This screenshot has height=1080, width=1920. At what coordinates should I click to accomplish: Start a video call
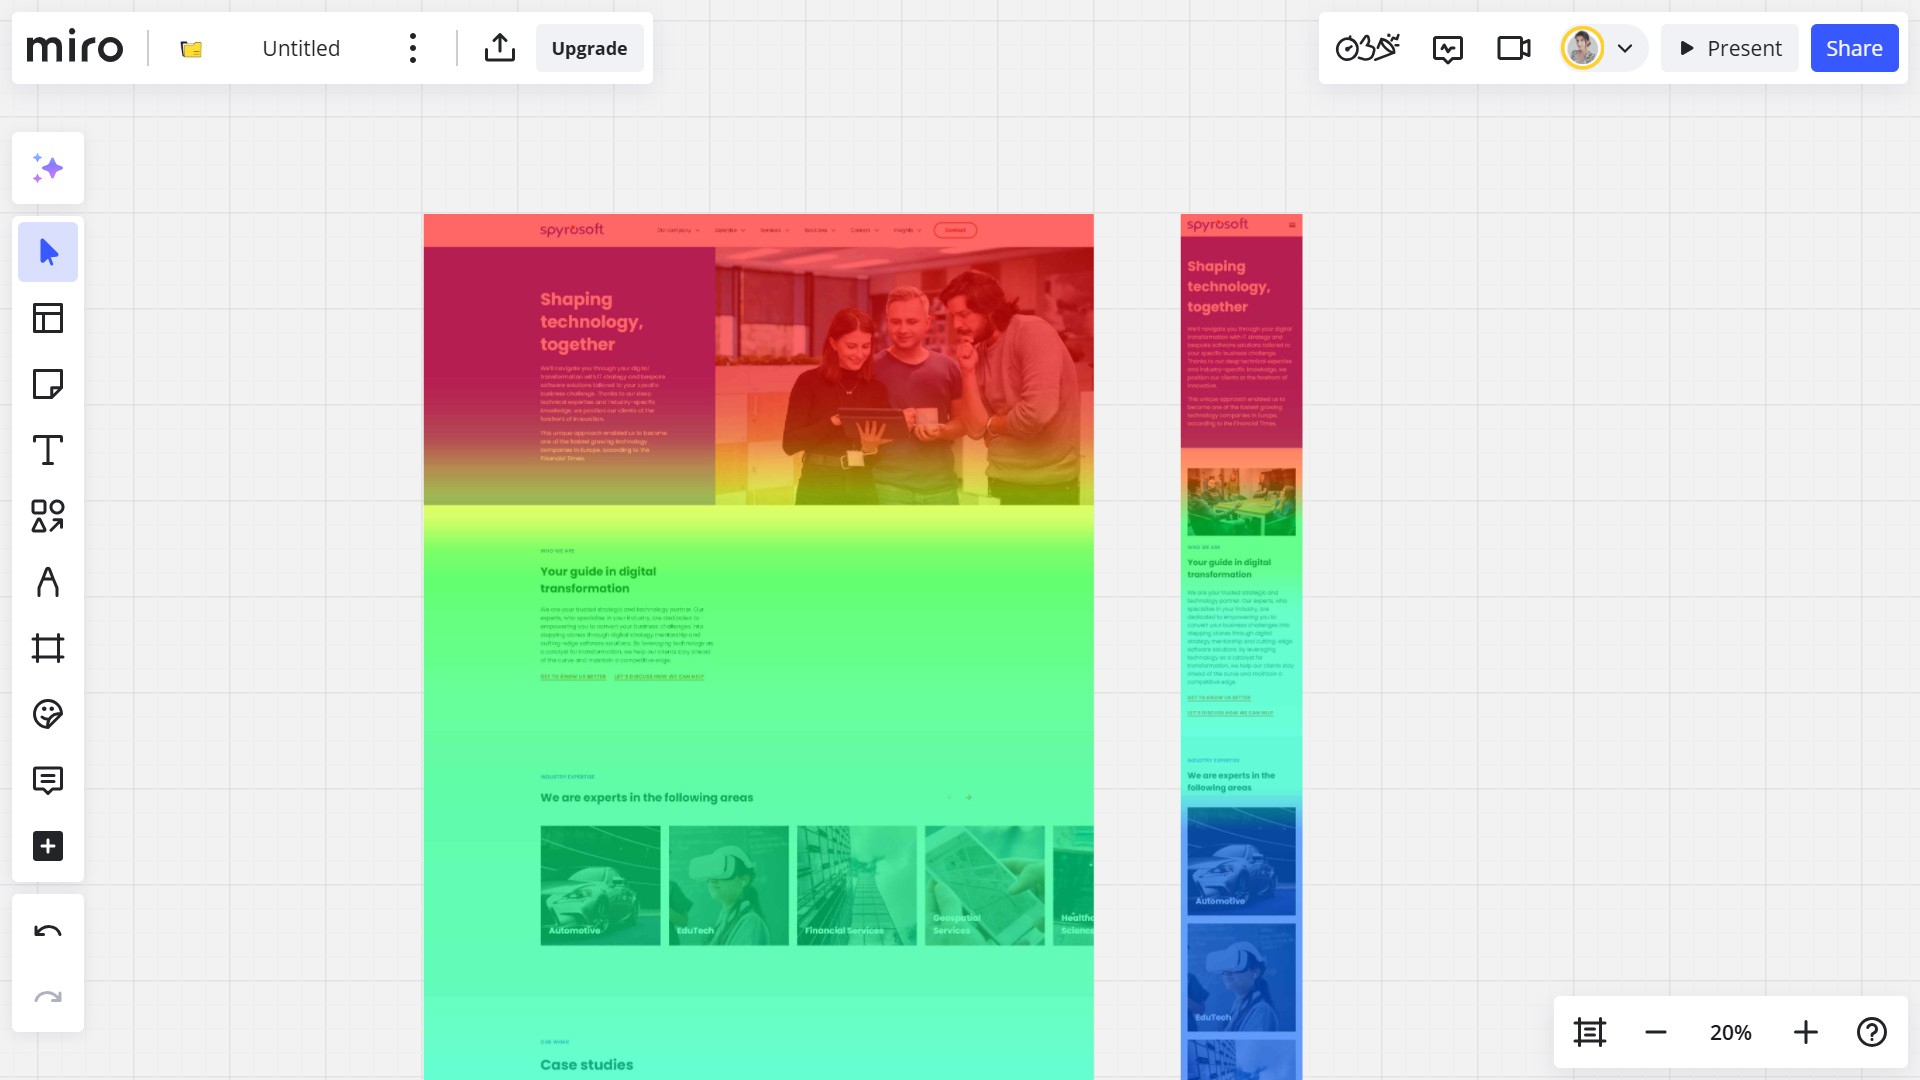tap(1513, 48)
